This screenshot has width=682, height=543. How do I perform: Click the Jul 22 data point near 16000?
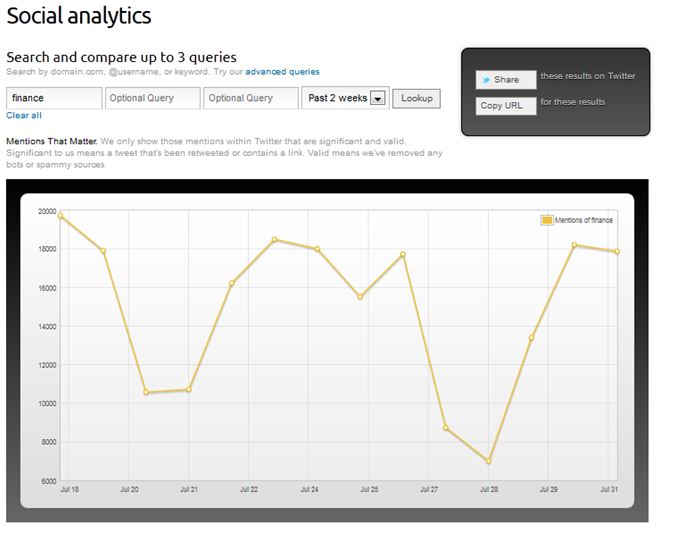(x=232, y=283)
